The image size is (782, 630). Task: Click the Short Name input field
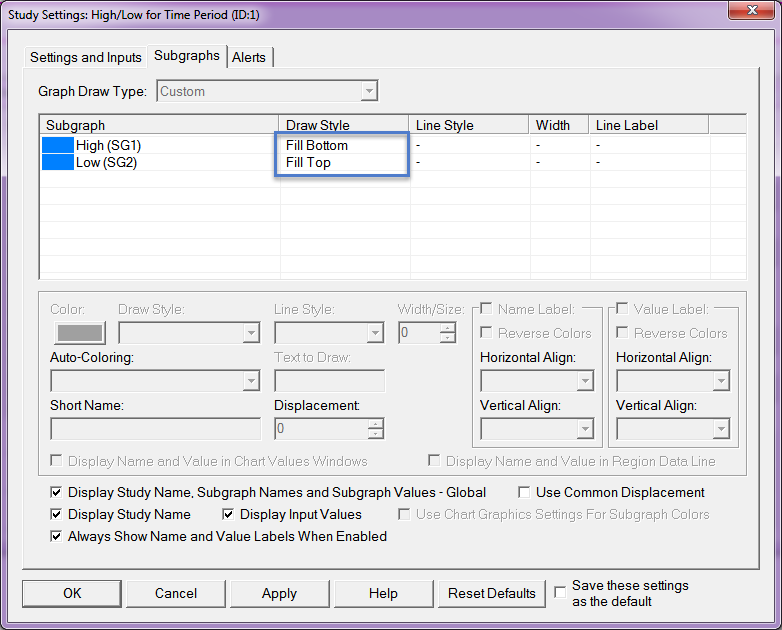pos(155,429)
